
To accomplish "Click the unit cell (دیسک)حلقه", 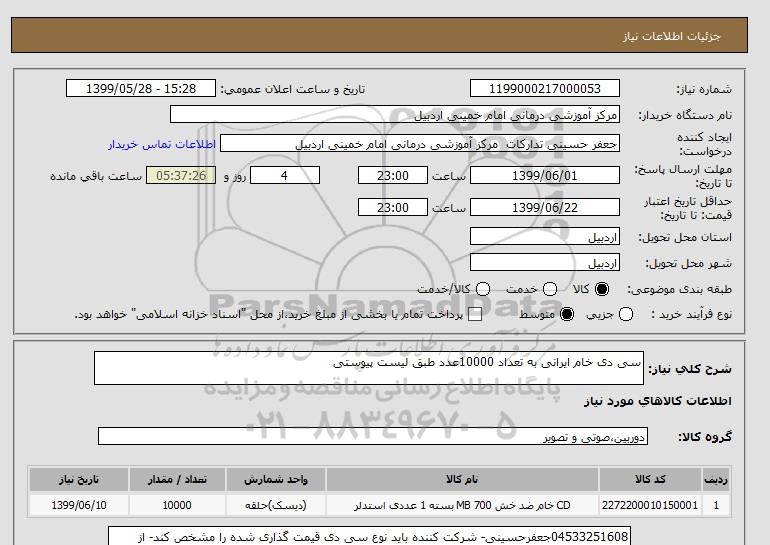I will [x=276, y=505].
